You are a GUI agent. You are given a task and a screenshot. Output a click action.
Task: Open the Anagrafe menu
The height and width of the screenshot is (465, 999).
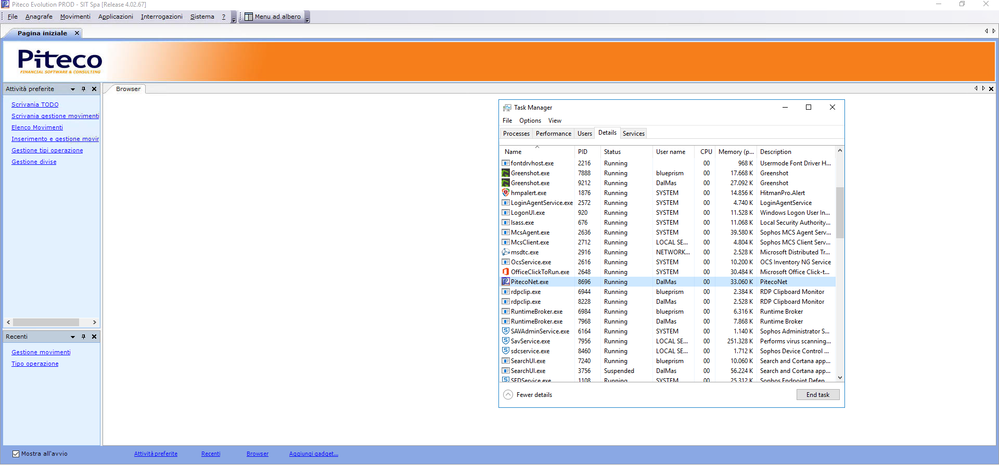click(x=39, y=17)
